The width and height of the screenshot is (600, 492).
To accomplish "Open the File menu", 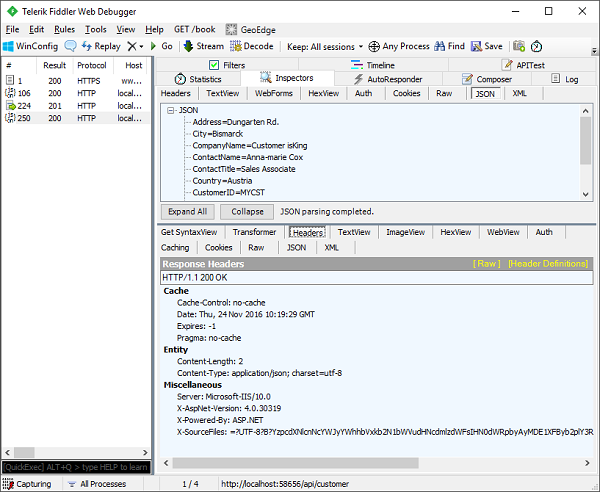I will 12,29.
